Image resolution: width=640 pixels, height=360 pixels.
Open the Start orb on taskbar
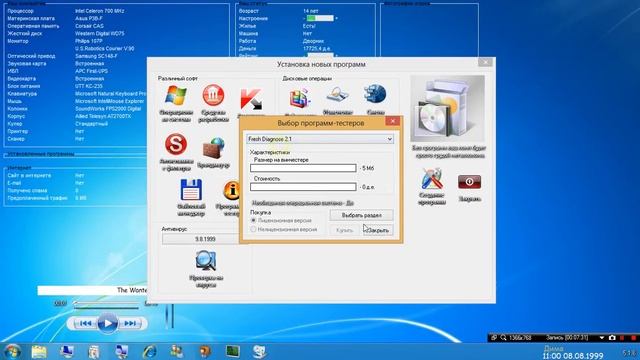coord(12,351)
